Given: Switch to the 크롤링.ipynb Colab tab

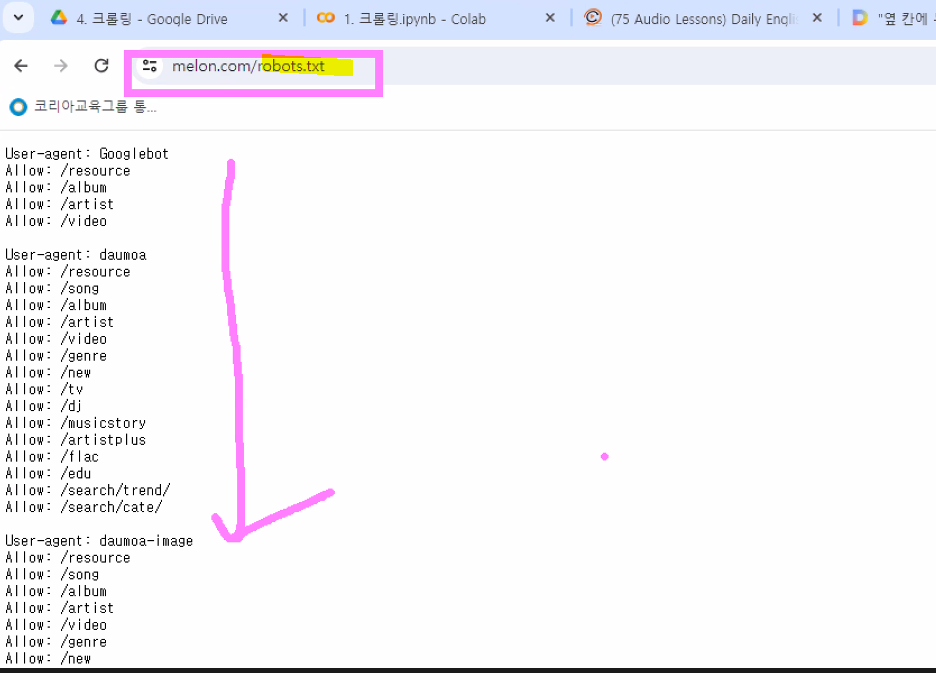Looking at the screenshot, I should coord(436,19).
